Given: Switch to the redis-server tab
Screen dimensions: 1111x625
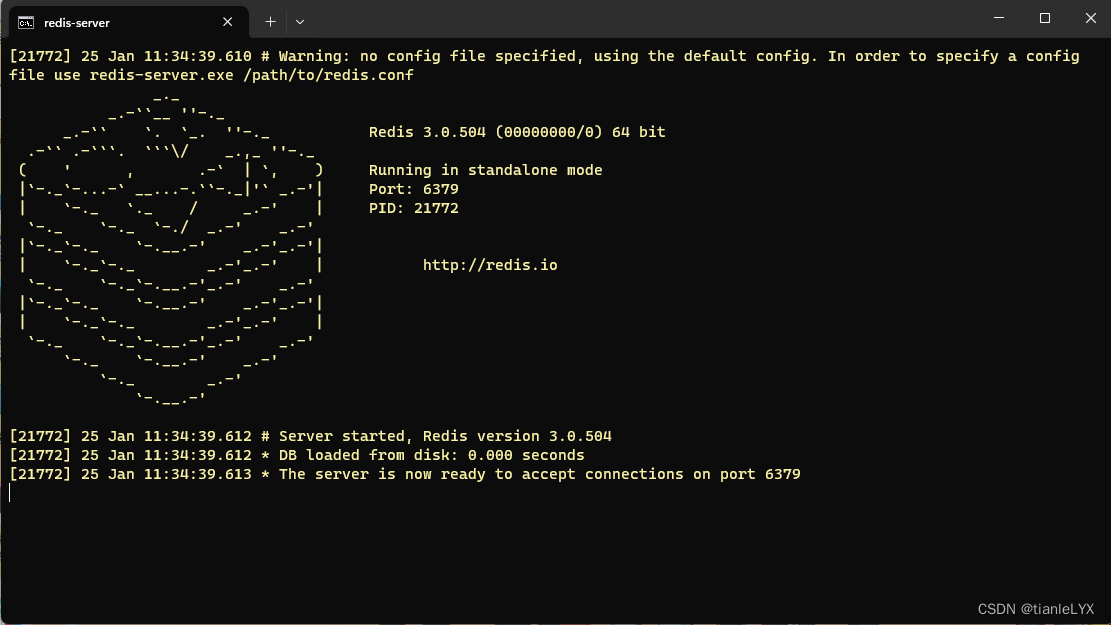Looking at the screenshot, I should click(120, 21).
